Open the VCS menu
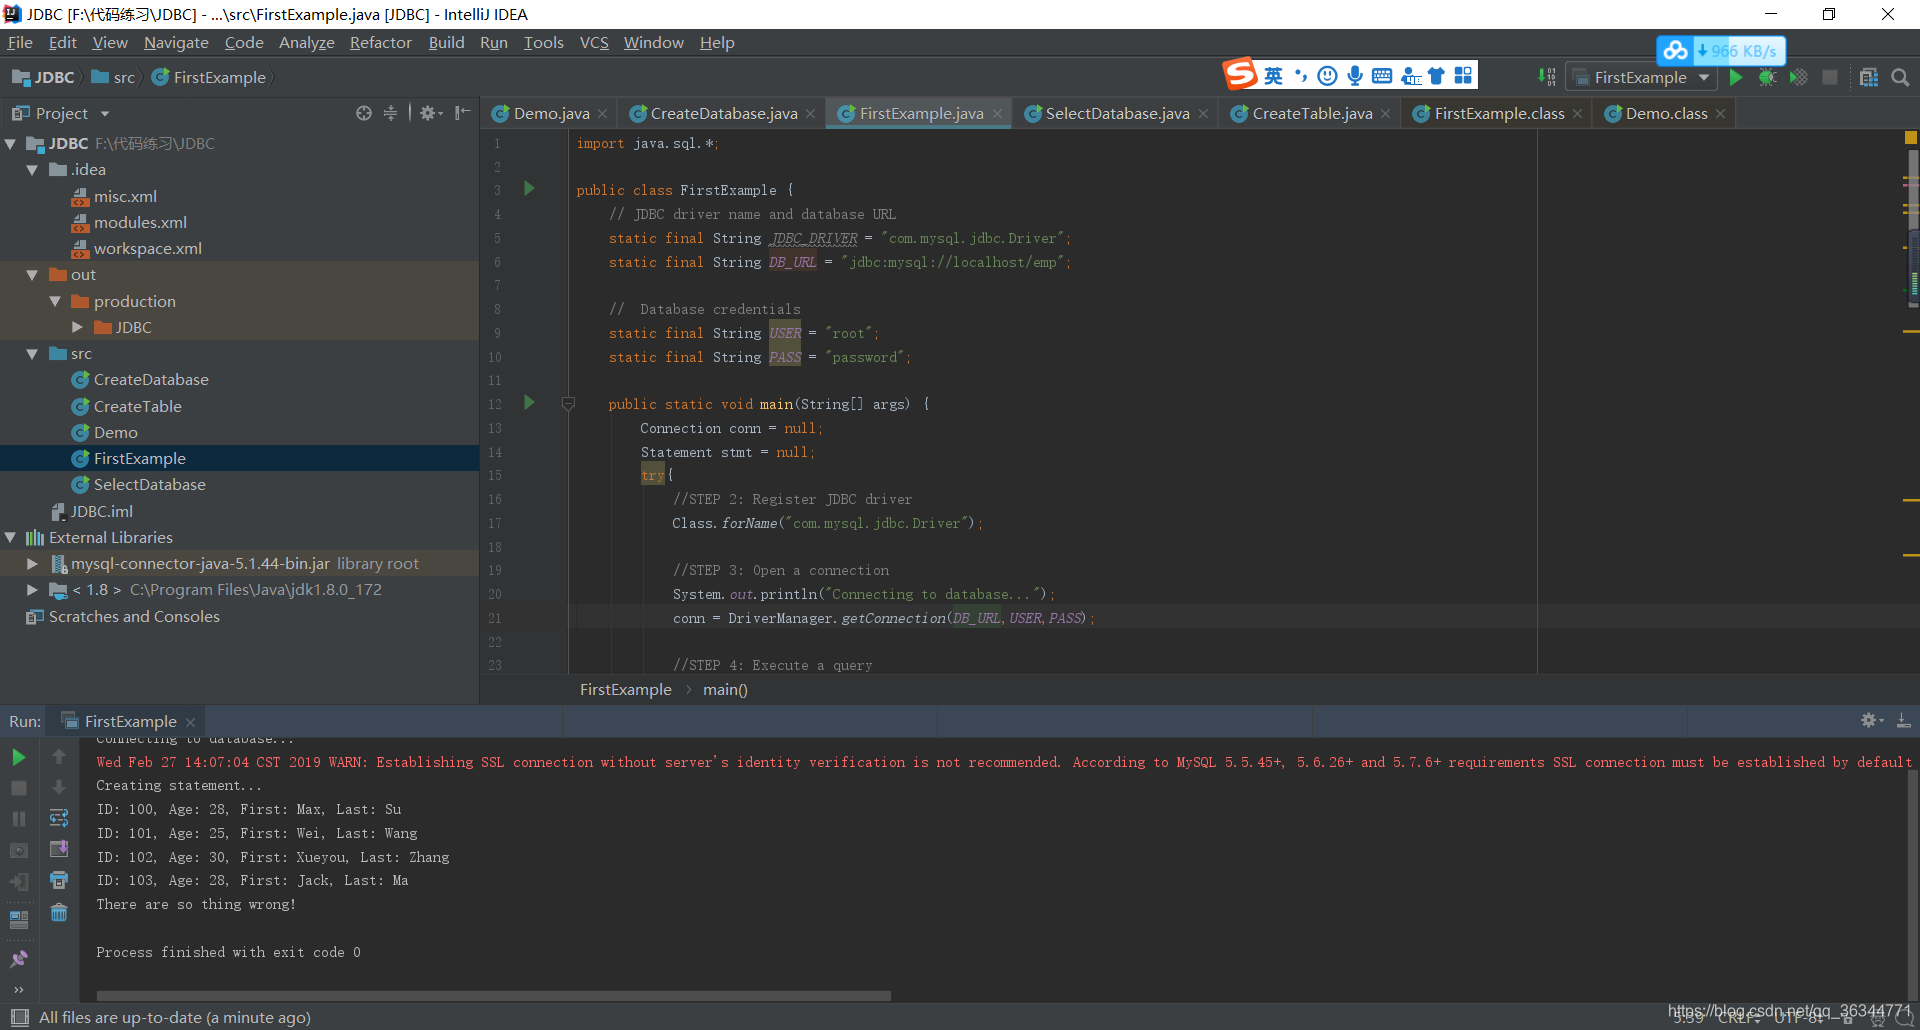The image size is (1920, 1030). pos(594,42)
